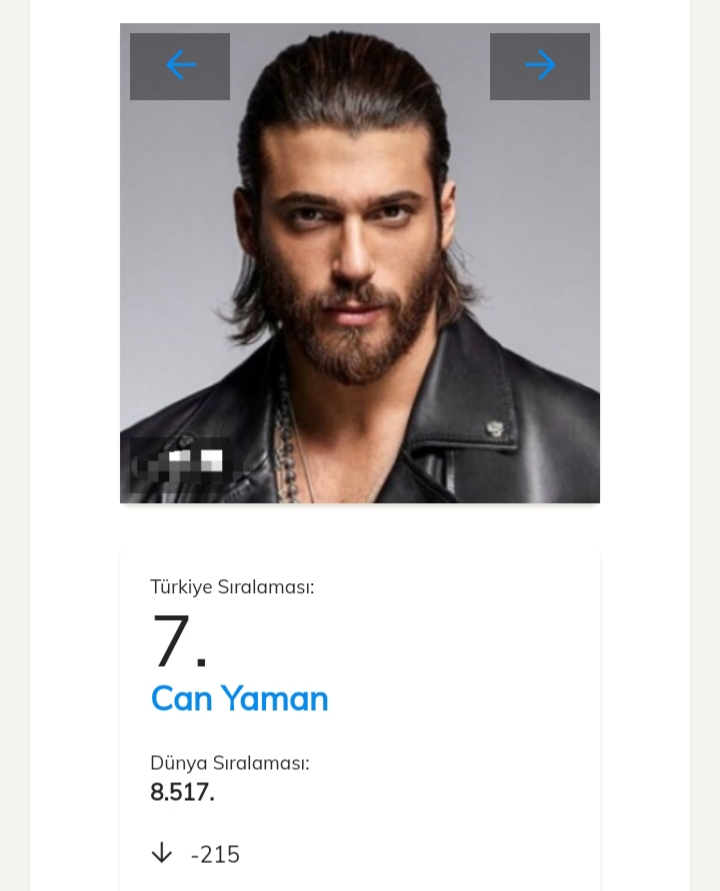Click the -215 rank change value
720x891 pixels.
click(x=215, y=854)
